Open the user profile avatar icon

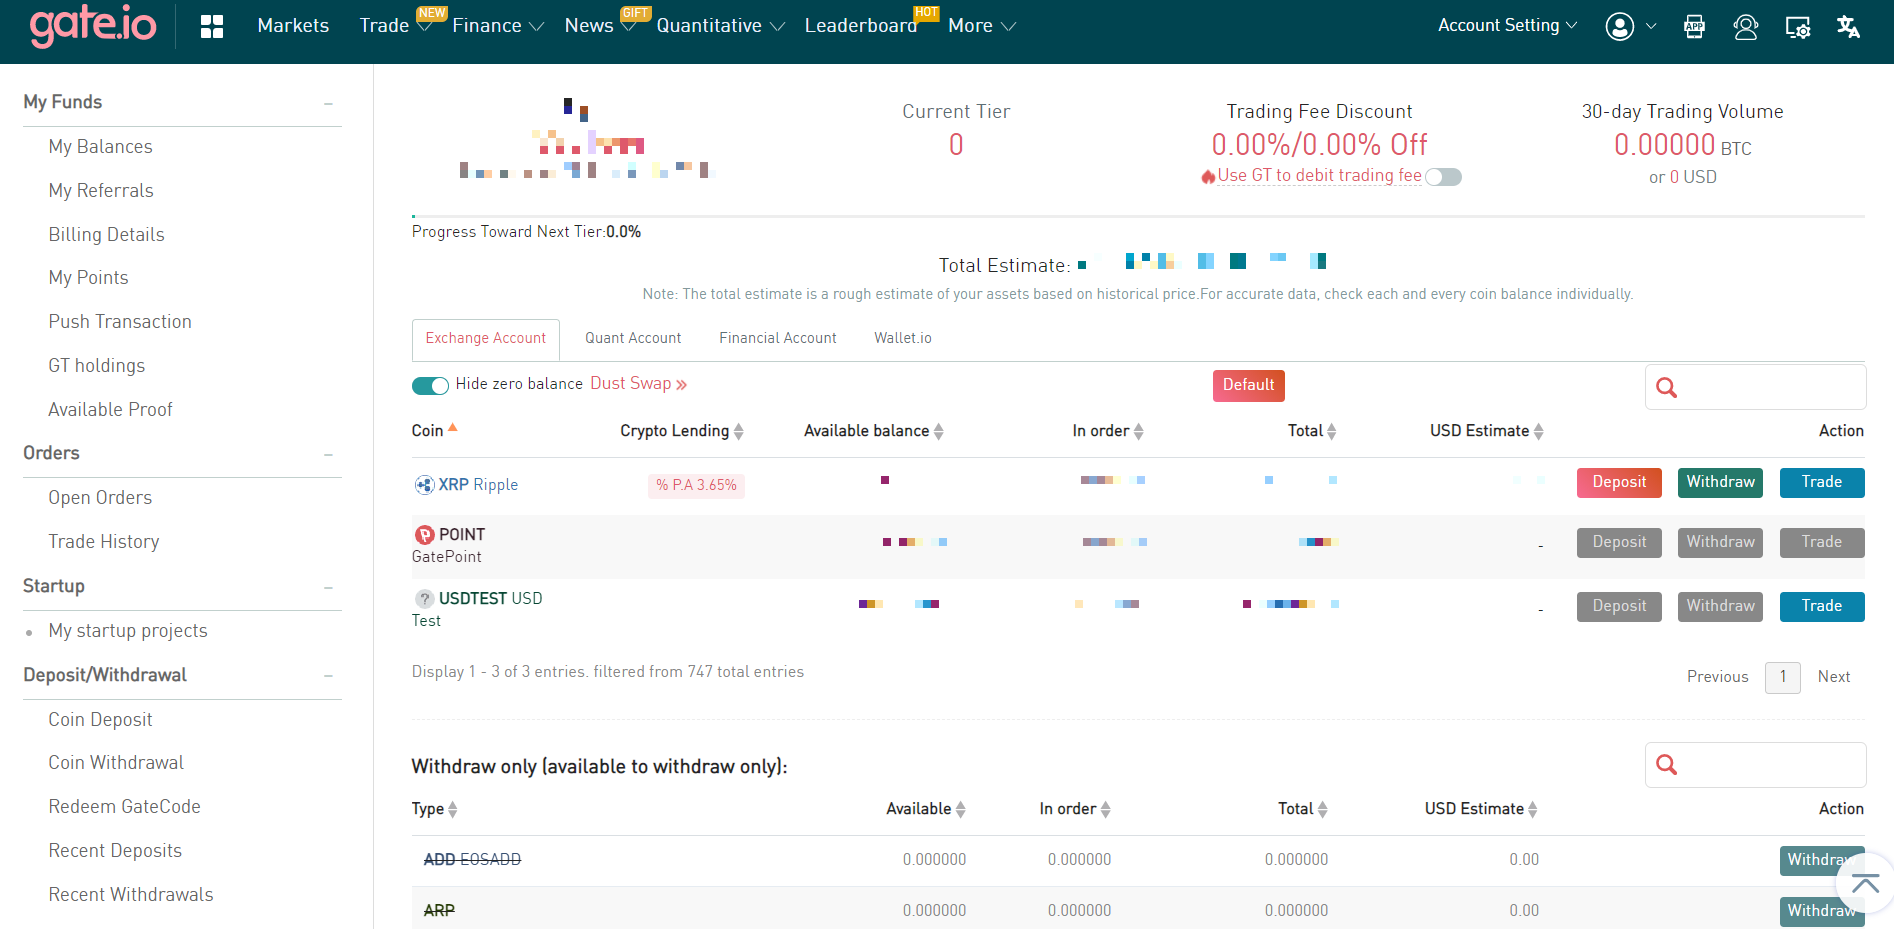point(1620,27)
